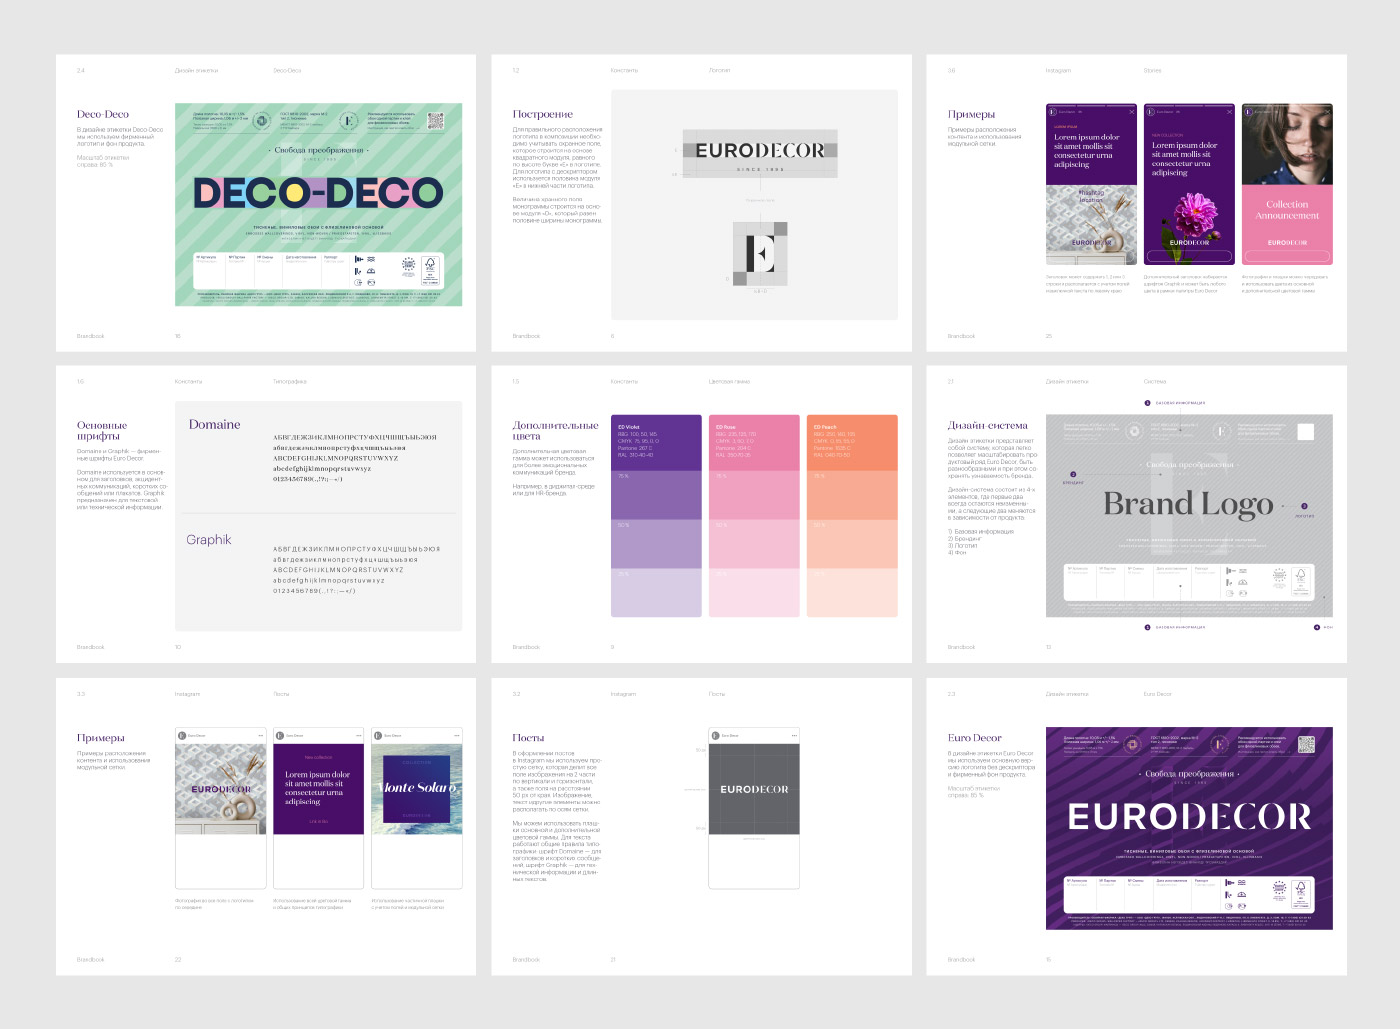The height and width of the screenshot is (1029, 1400).
Task: Open the green DECO-DECO label image
Action: [318, 205]
